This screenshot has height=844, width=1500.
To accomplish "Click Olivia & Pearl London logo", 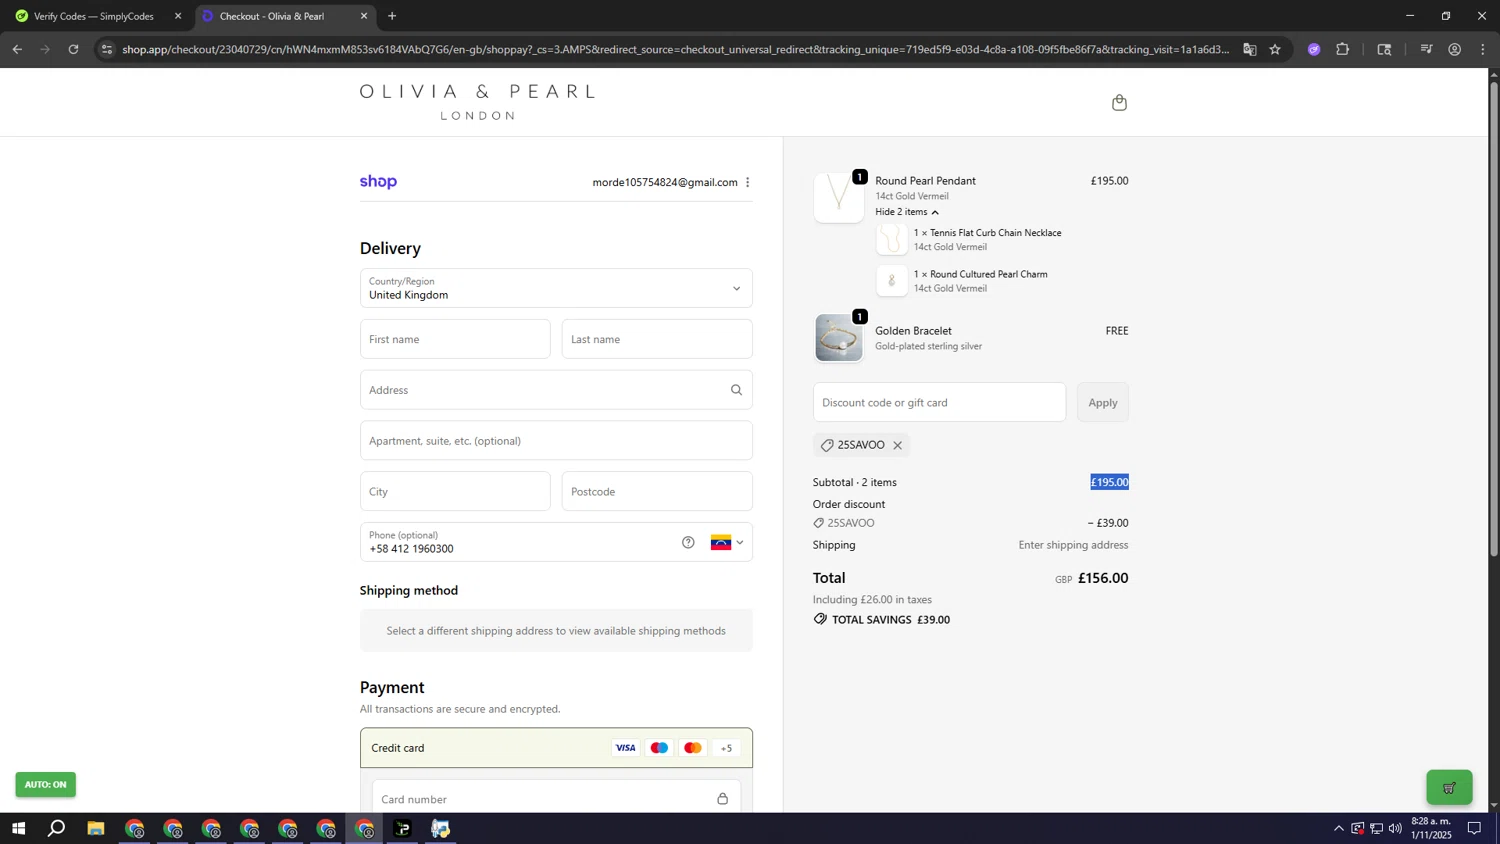I will [477, 102].
